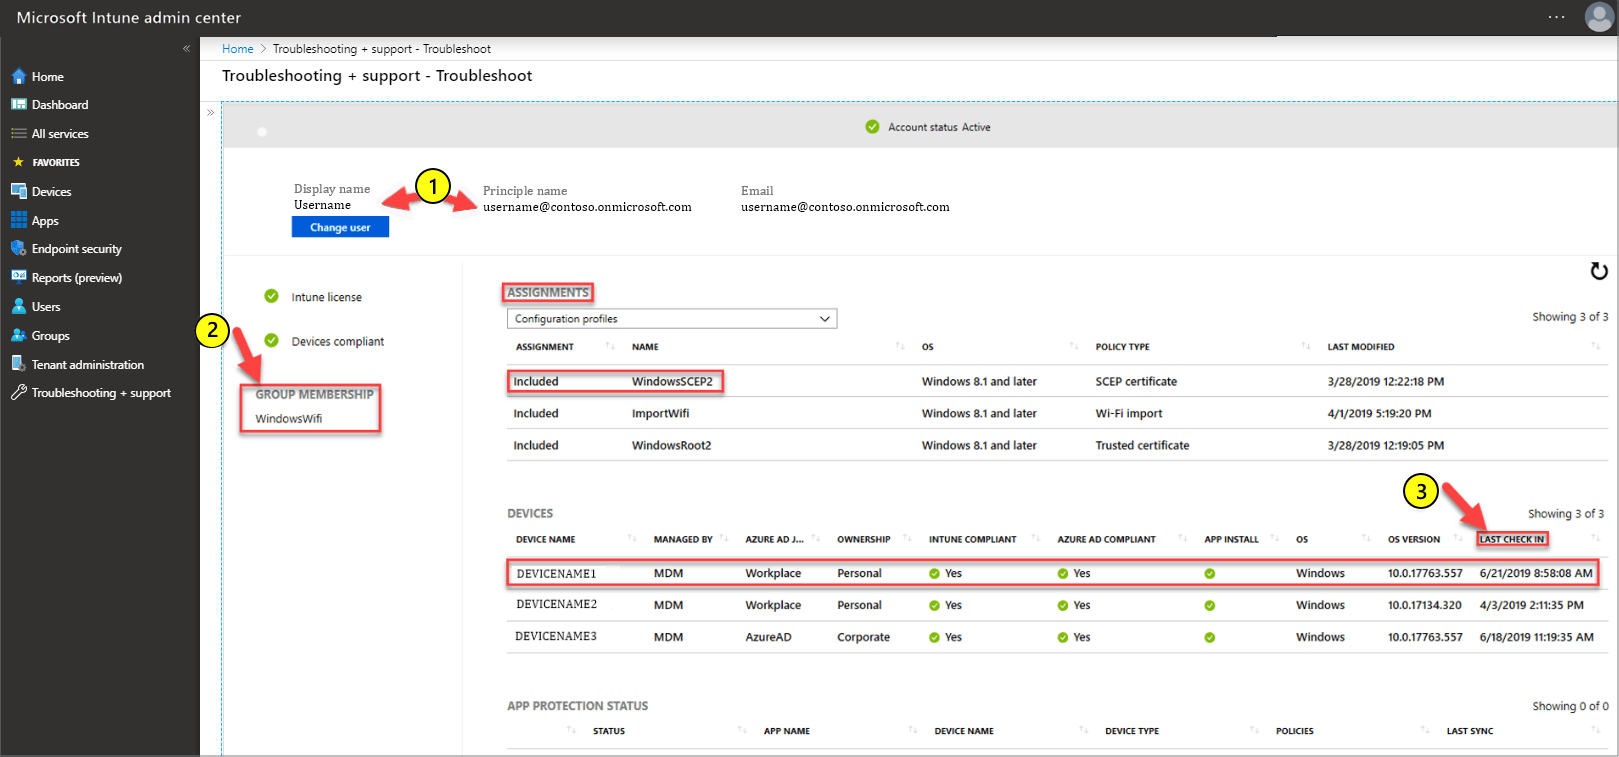Open the Users icon in sidebar
1619x757 pixels.
pyautogui.click(x=19, y=306)
